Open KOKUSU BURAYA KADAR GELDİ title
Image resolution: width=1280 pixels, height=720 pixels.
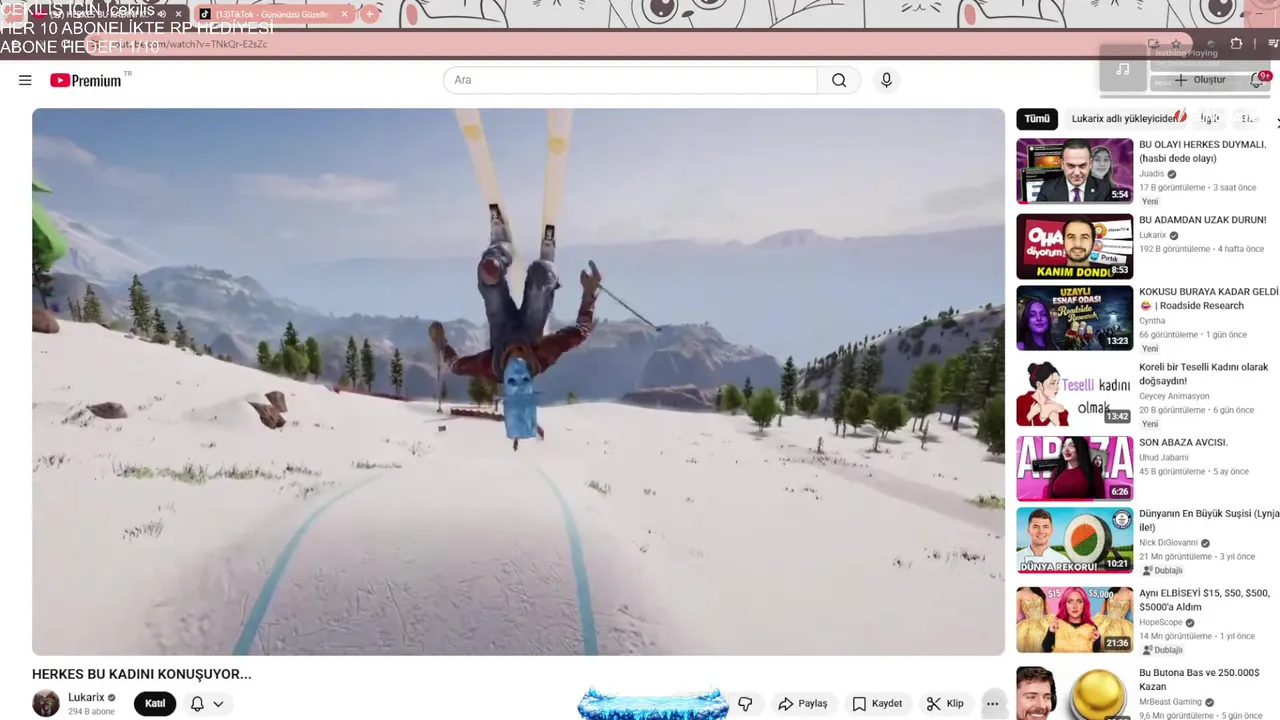pyautogui.click(x=1208, y=299)
